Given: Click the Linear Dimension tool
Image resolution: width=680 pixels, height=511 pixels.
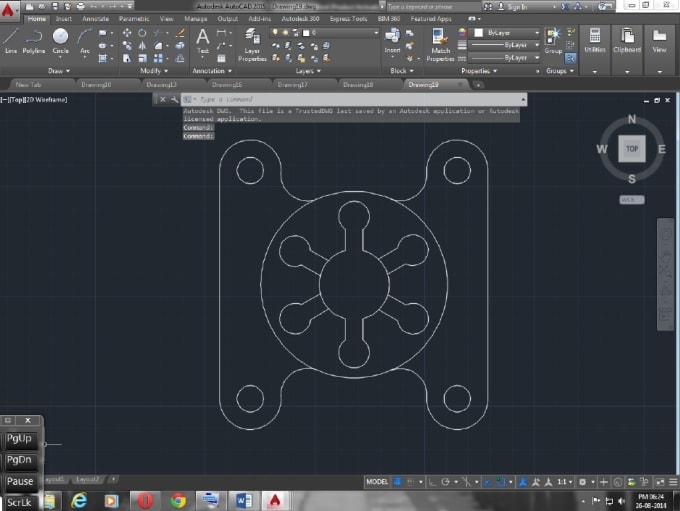Looking at the screenshot, I should [221, 33].
